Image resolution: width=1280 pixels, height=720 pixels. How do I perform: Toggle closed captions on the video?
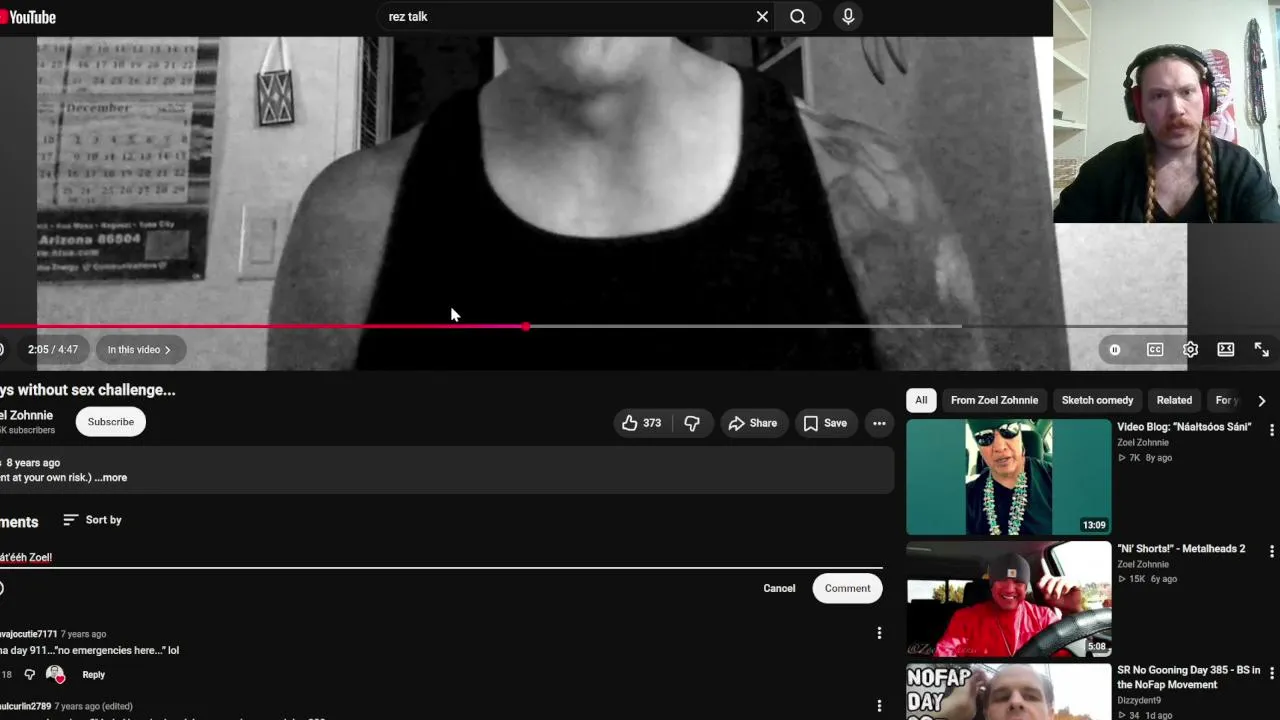click(x=1155, y=350)
